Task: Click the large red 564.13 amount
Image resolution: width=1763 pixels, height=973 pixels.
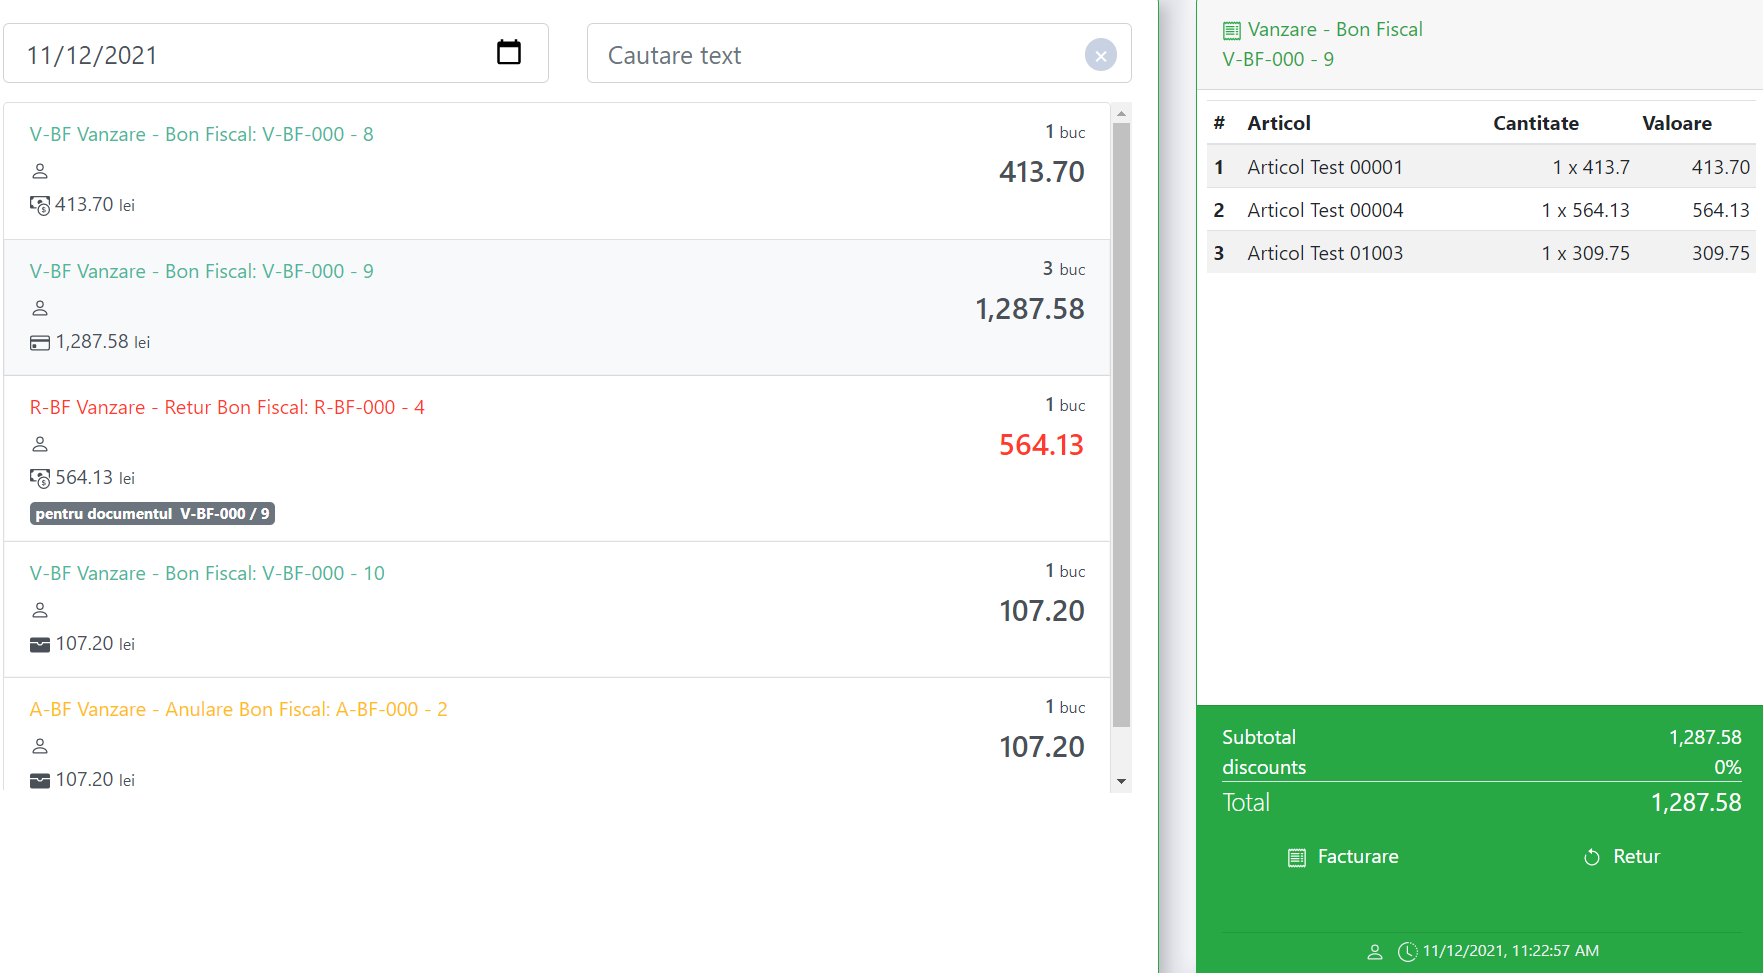Action: pos(1041,445)
